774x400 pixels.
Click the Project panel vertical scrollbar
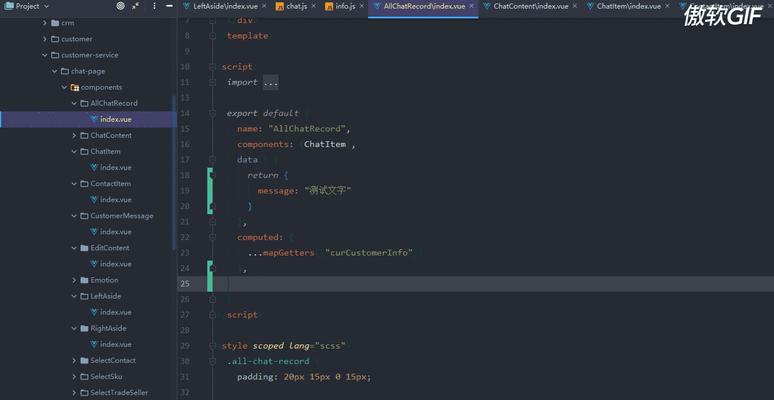[x=174, y=173]
